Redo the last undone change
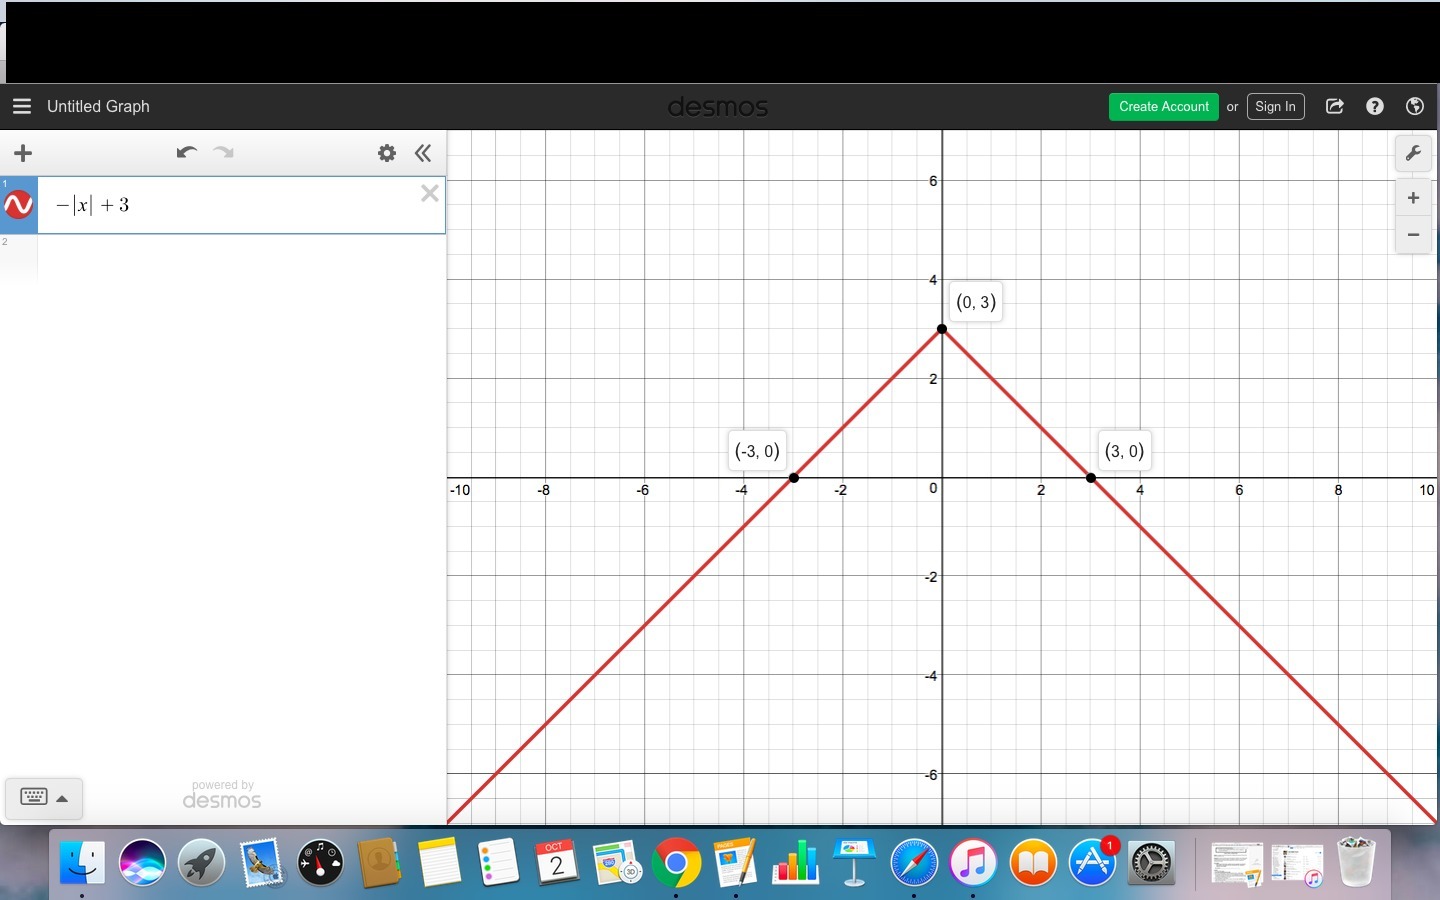 click(x=224, y=152)
